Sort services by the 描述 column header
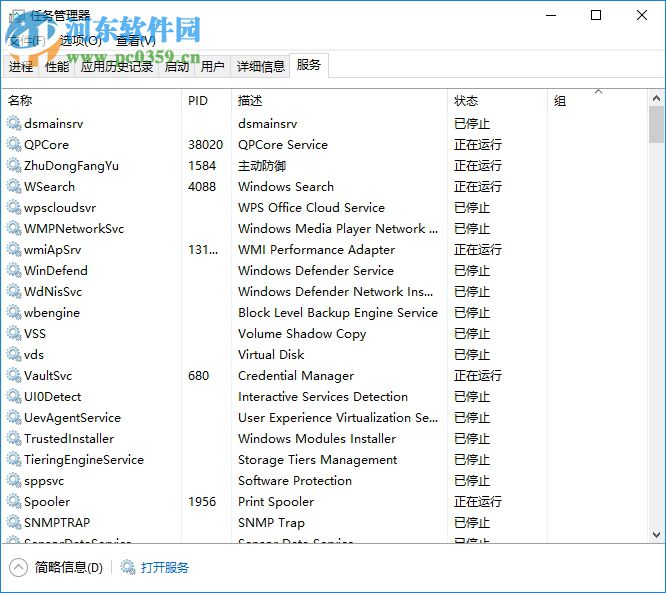Screen dimensions: 666x593 coord(339,101)
